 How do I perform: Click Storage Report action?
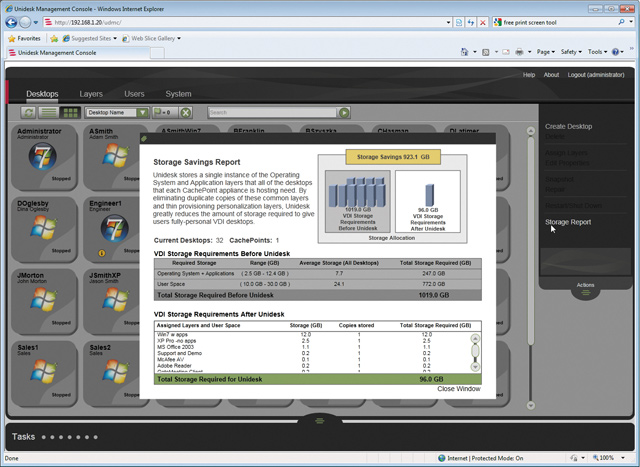point(568,222)
